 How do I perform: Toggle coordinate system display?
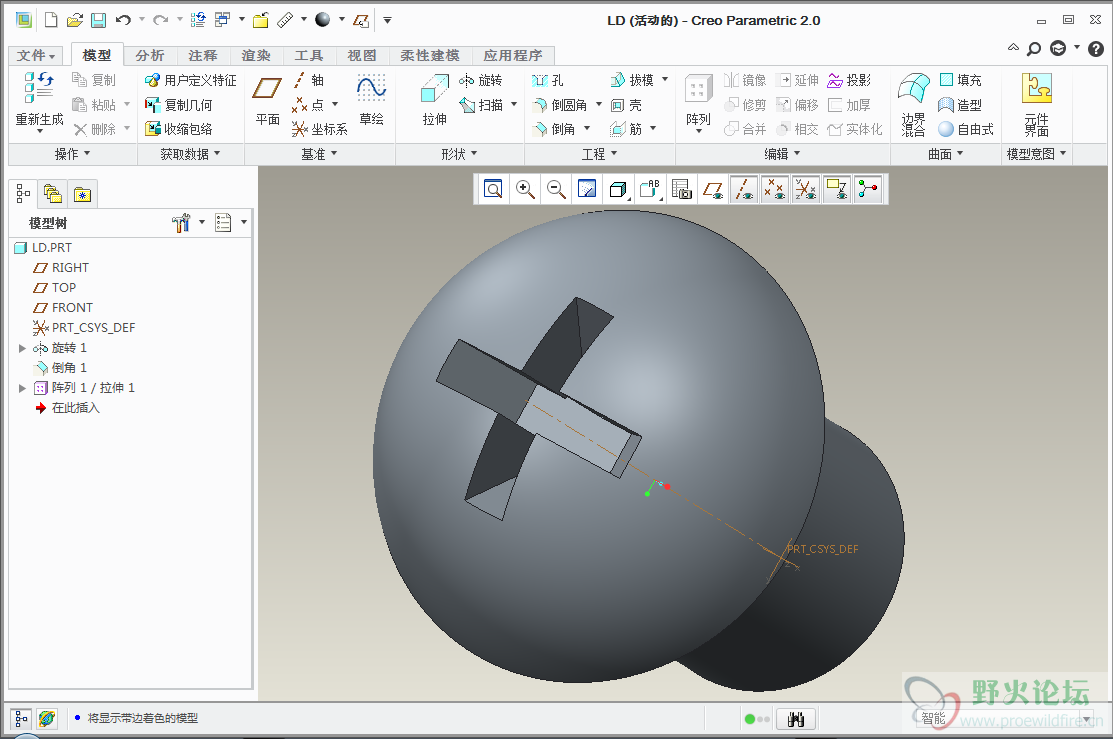pos(806,189)
